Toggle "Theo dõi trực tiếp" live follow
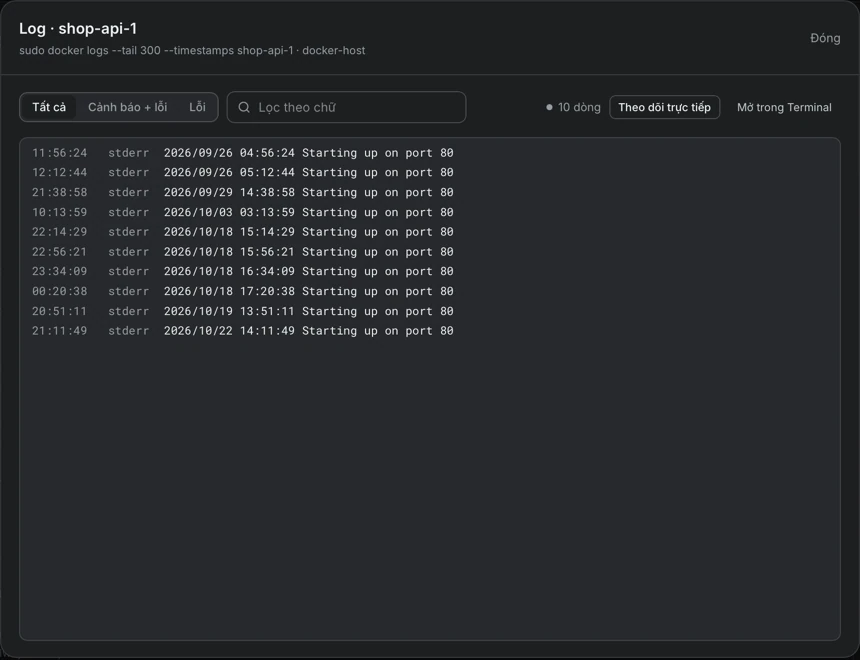 [x=664, y=107]
